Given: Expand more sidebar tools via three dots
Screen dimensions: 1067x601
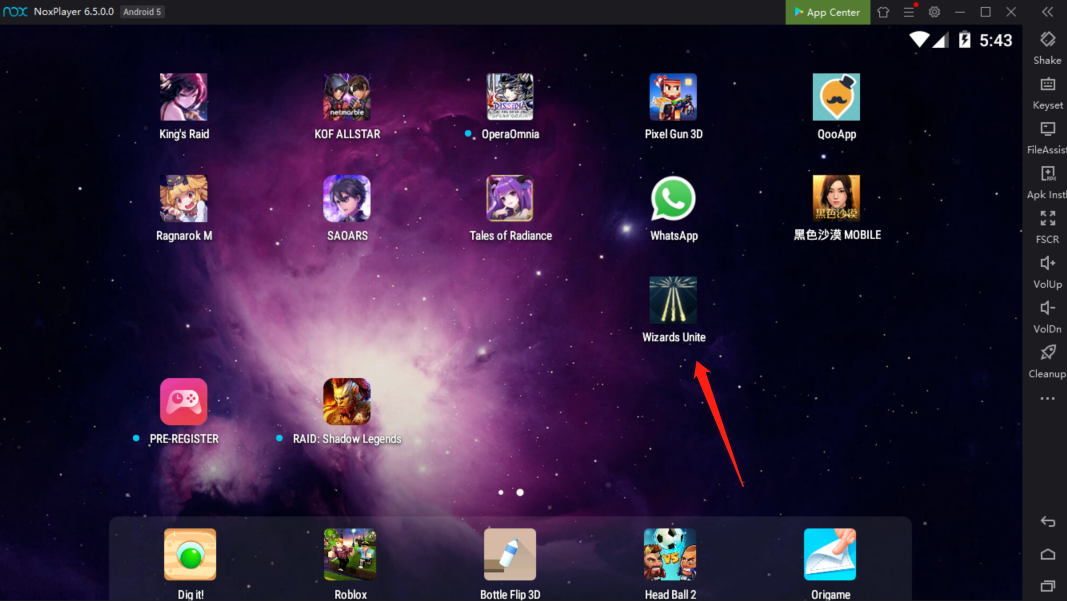Looking at the screenshot, I should pyautogui.click(x=1047, y=399).
